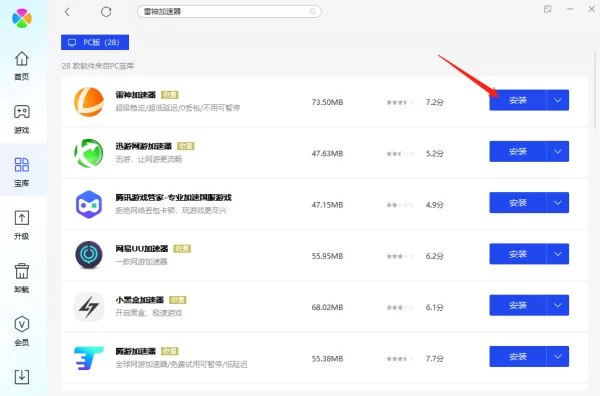The height and width of the screenshot is (396, 600).
Task: Click the 一款网游加速器 description text
Action: click(x=142, y=262)
